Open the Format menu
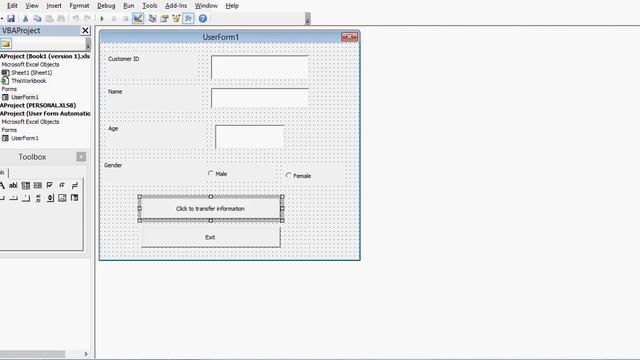Image resolution: width=640 pixels, height=360 pixels. pyautogui.click(x=79, y=6)
